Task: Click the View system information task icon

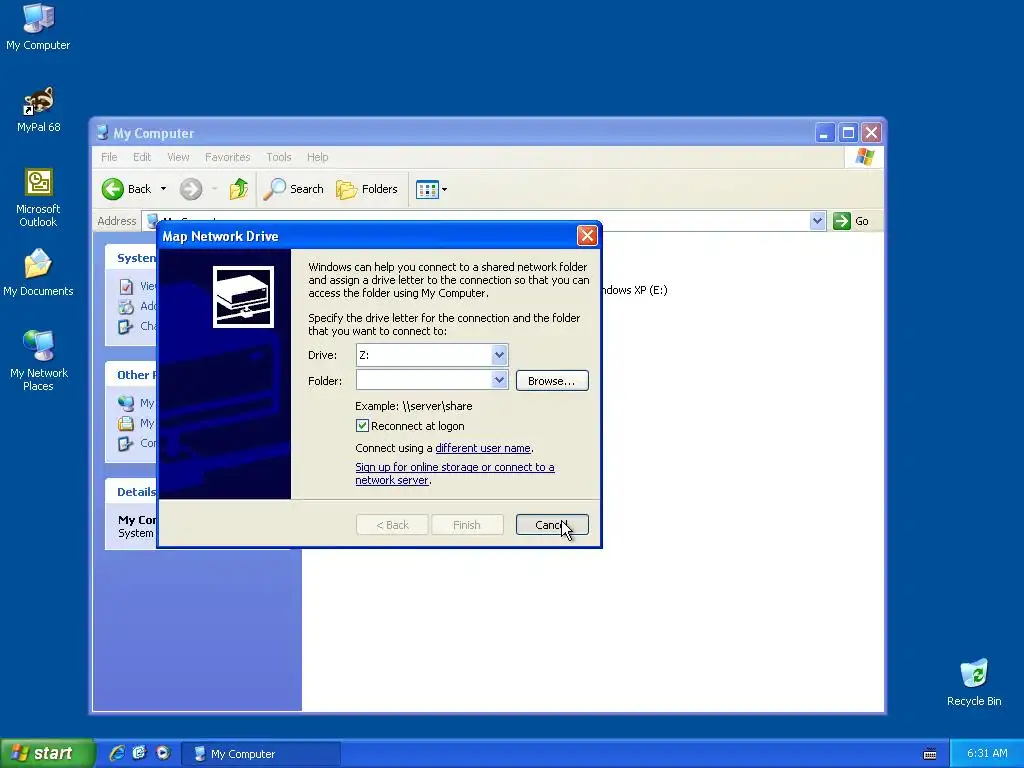Action: [x=126, y=286]
